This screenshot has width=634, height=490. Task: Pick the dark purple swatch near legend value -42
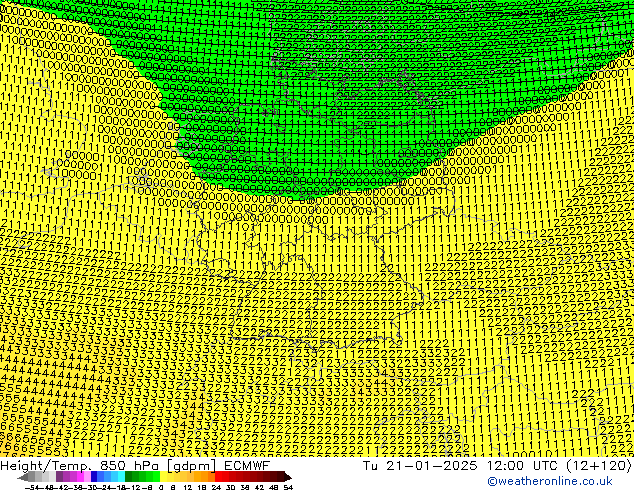coord(59,477)
